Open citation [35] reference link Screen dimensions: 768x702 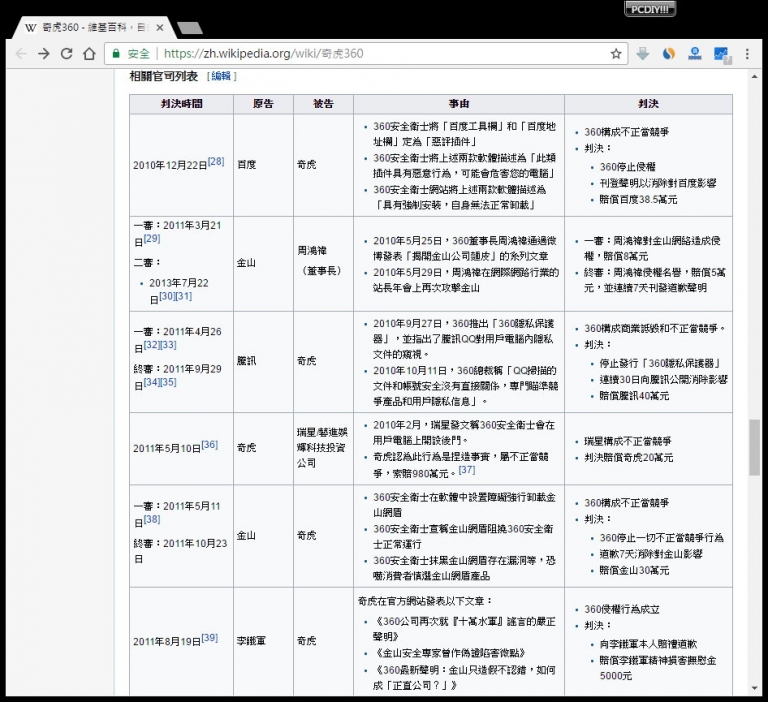click(168, 382)
